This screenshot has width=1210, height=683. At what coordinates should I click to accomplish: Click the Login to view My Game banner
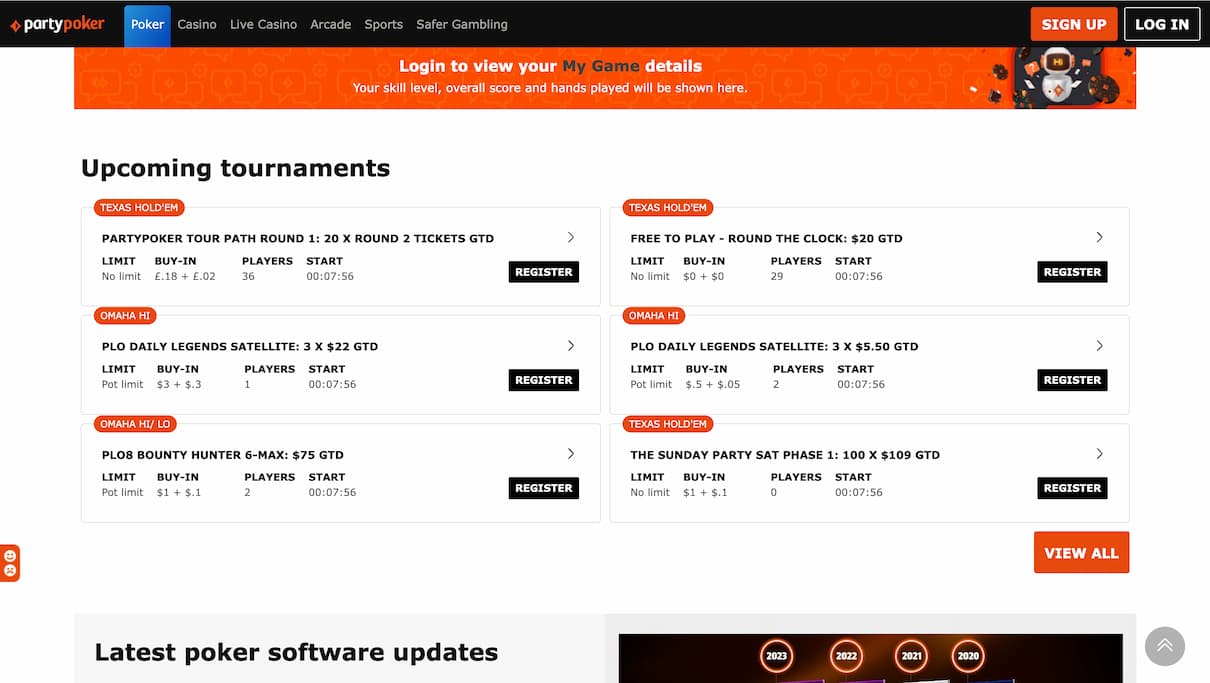point(605,78)
